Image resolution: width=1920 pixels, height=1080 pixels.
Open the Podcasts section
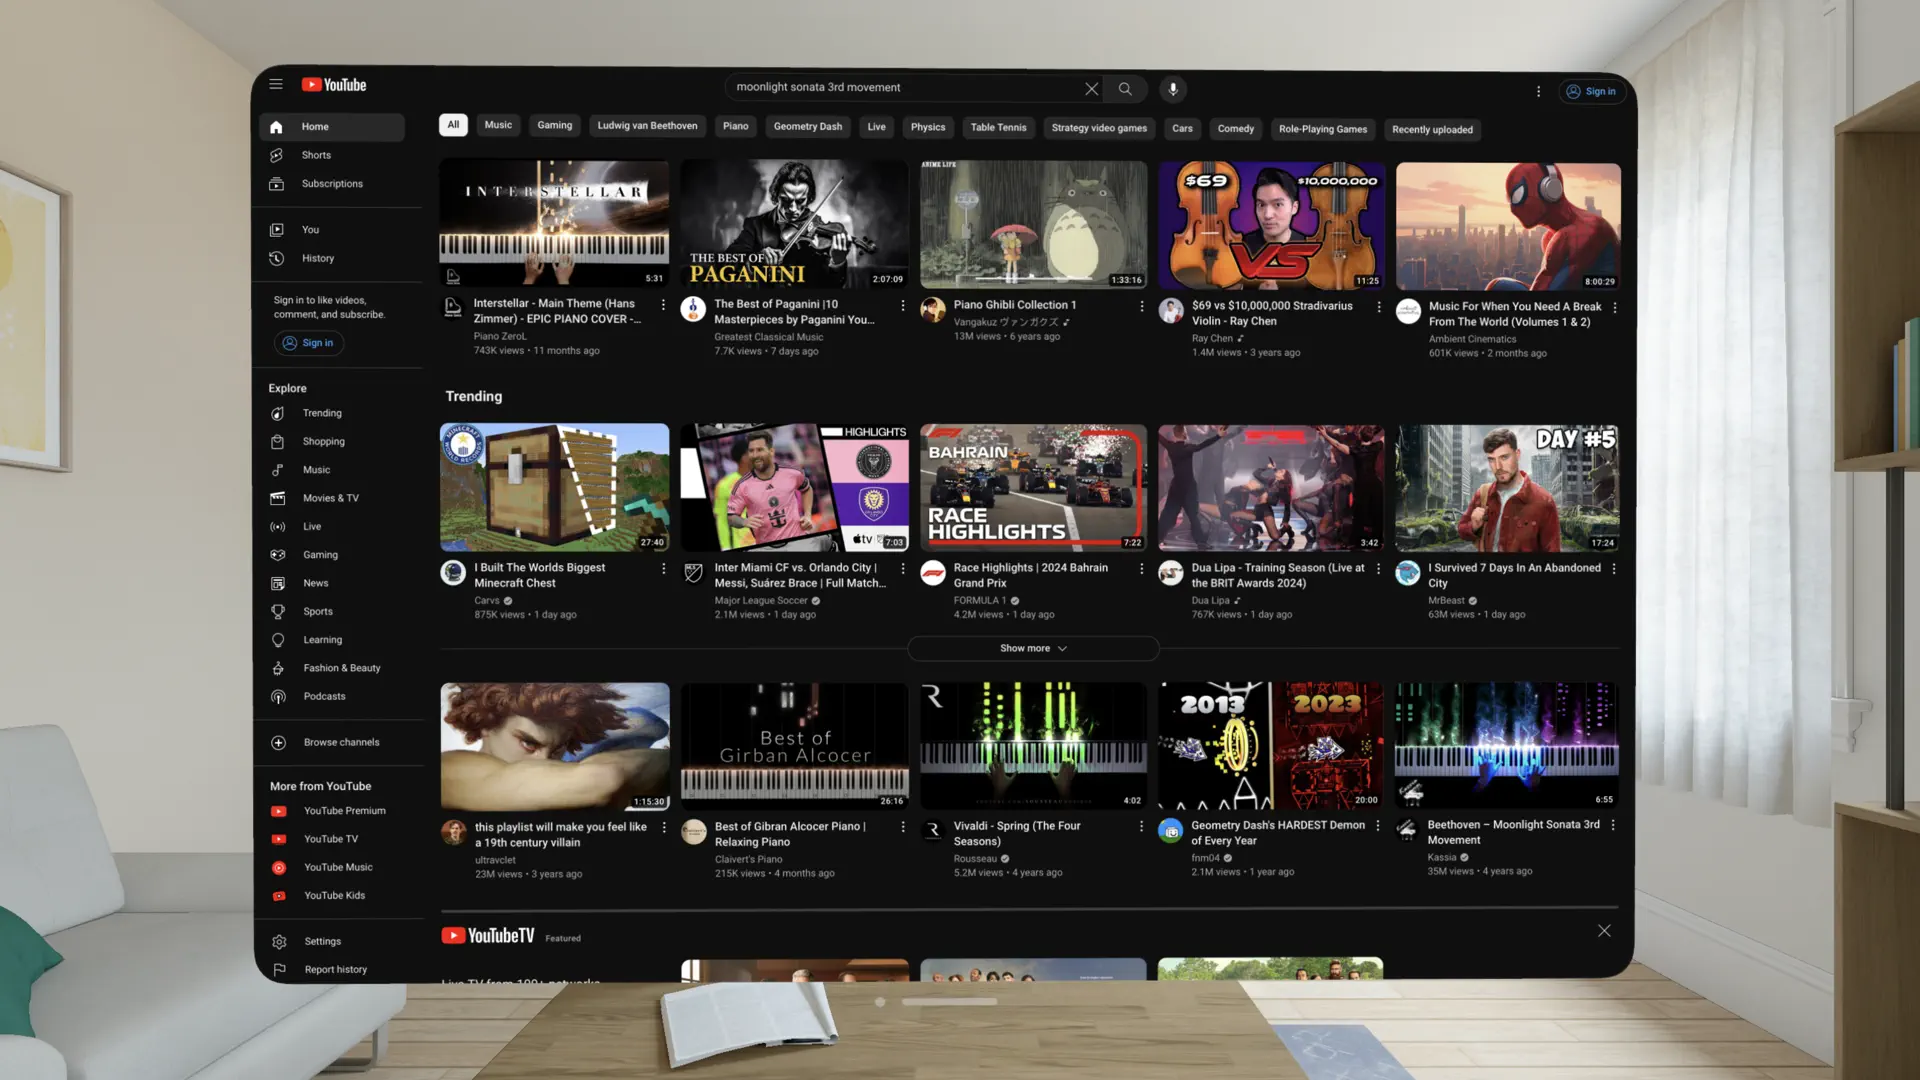pyautogui.click(x=325, y=696)
